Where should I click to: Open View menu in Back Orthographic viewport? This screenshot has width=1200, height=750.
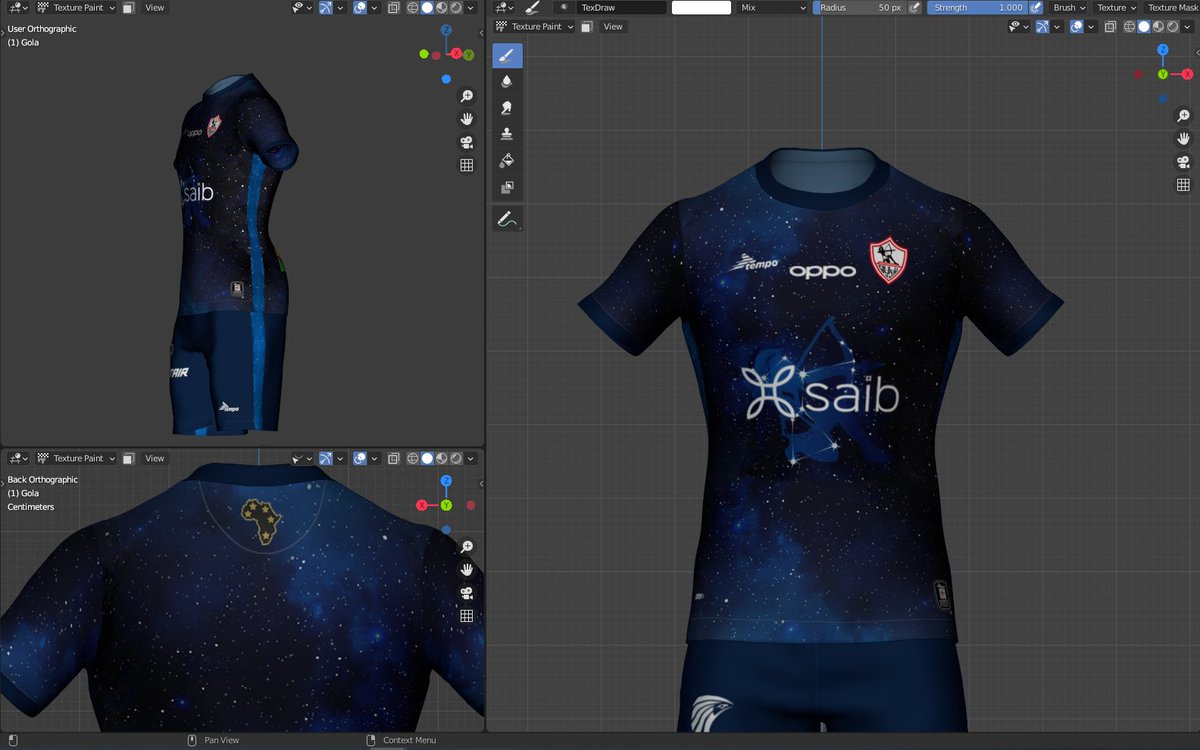(155, 458)
